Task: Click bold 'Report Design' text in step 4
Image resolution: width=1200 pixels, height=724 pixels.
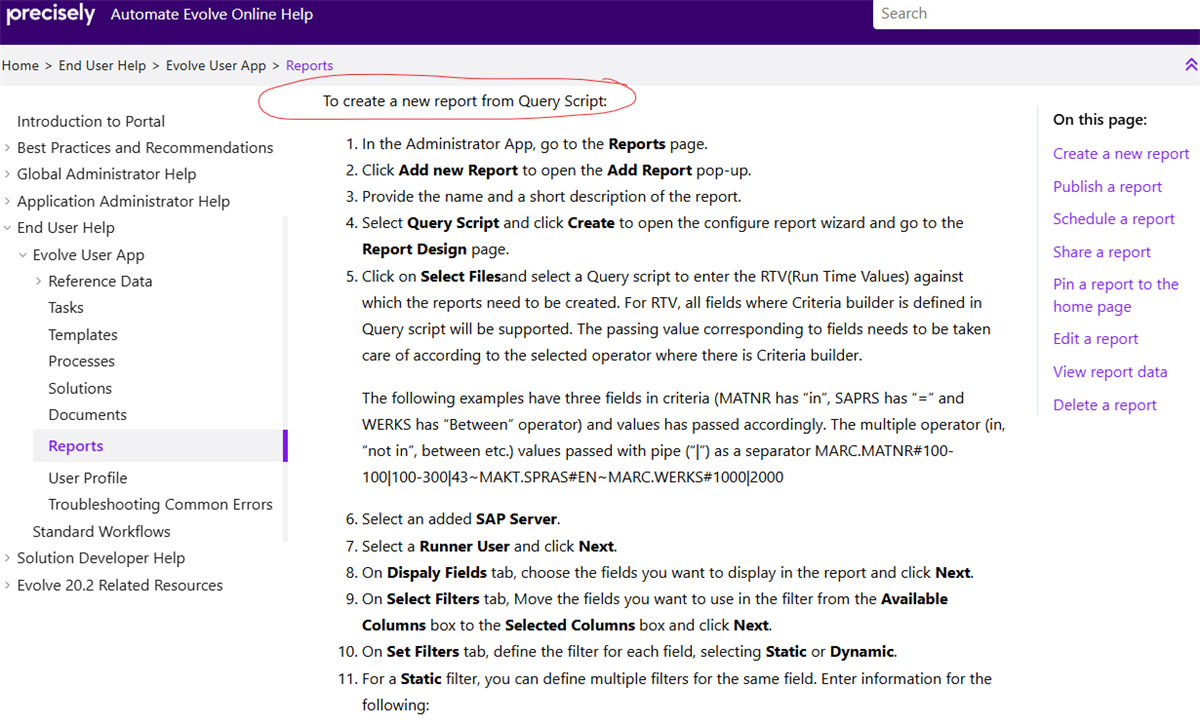Action: tap(414, 249)
